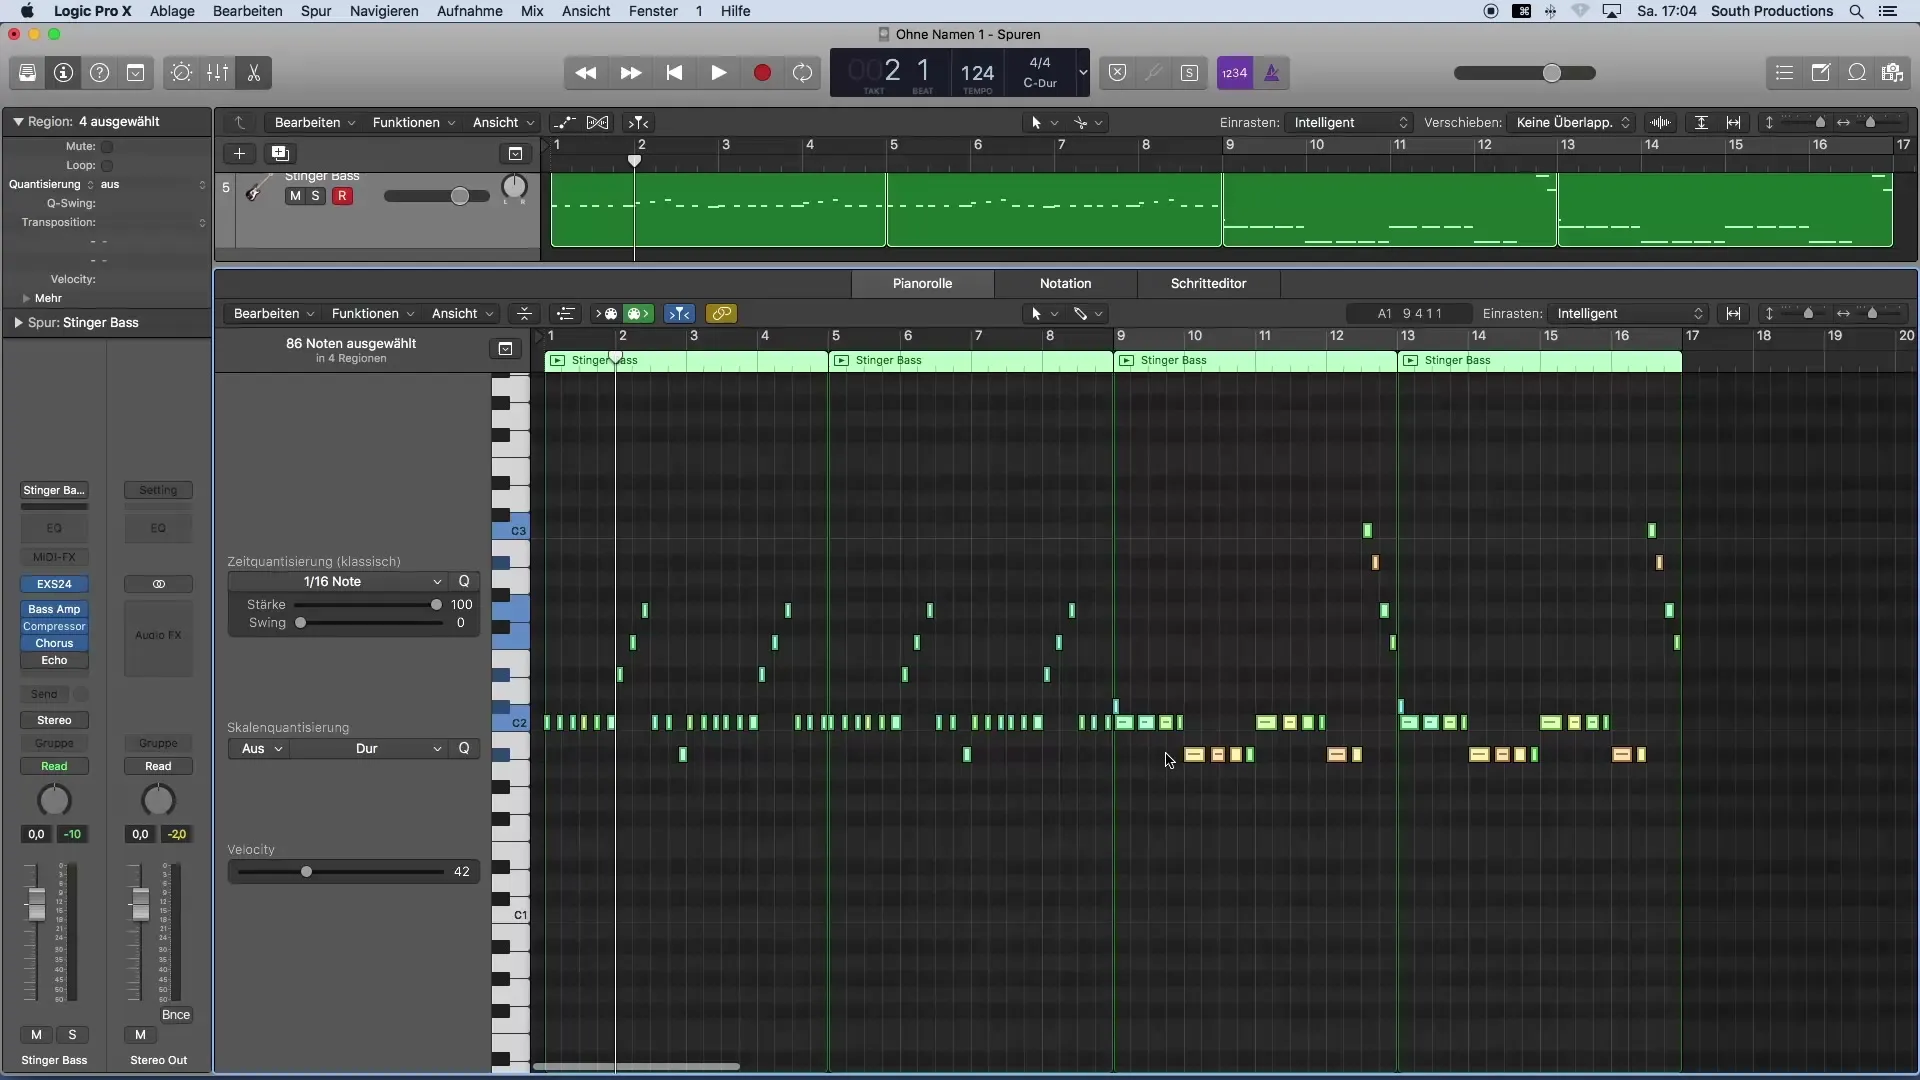Open Einrasten Intelligent dropdown in tracks area

pyautogui.click(x=1349, y=123)
